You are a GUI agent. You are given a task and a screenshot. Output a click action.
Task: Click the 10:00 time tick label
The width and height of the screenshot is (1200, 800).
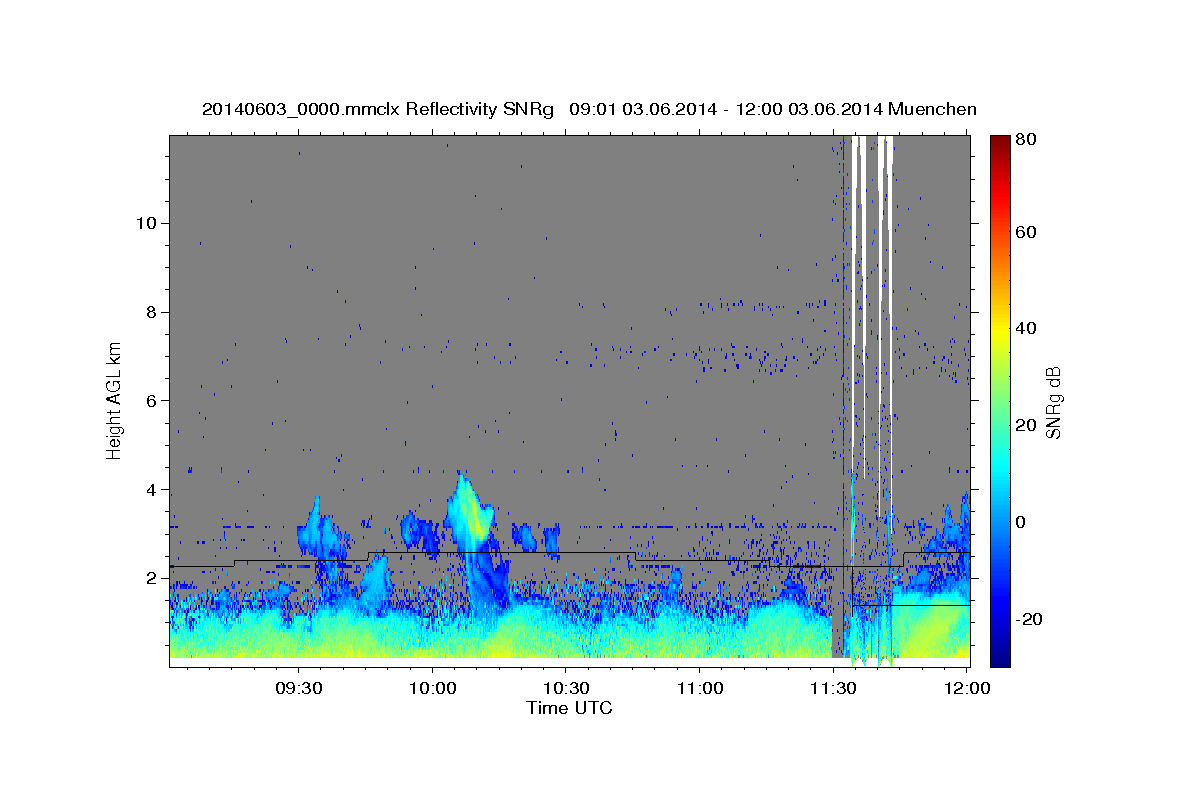click(x=432, y=688)
